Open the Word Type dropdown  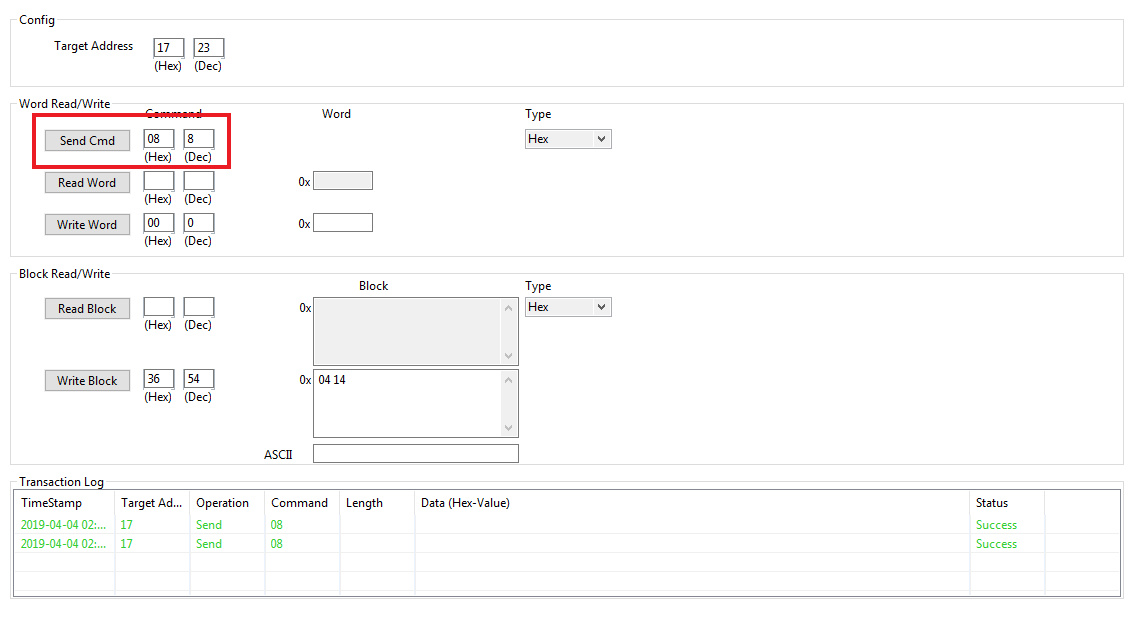tap(568, 139)
